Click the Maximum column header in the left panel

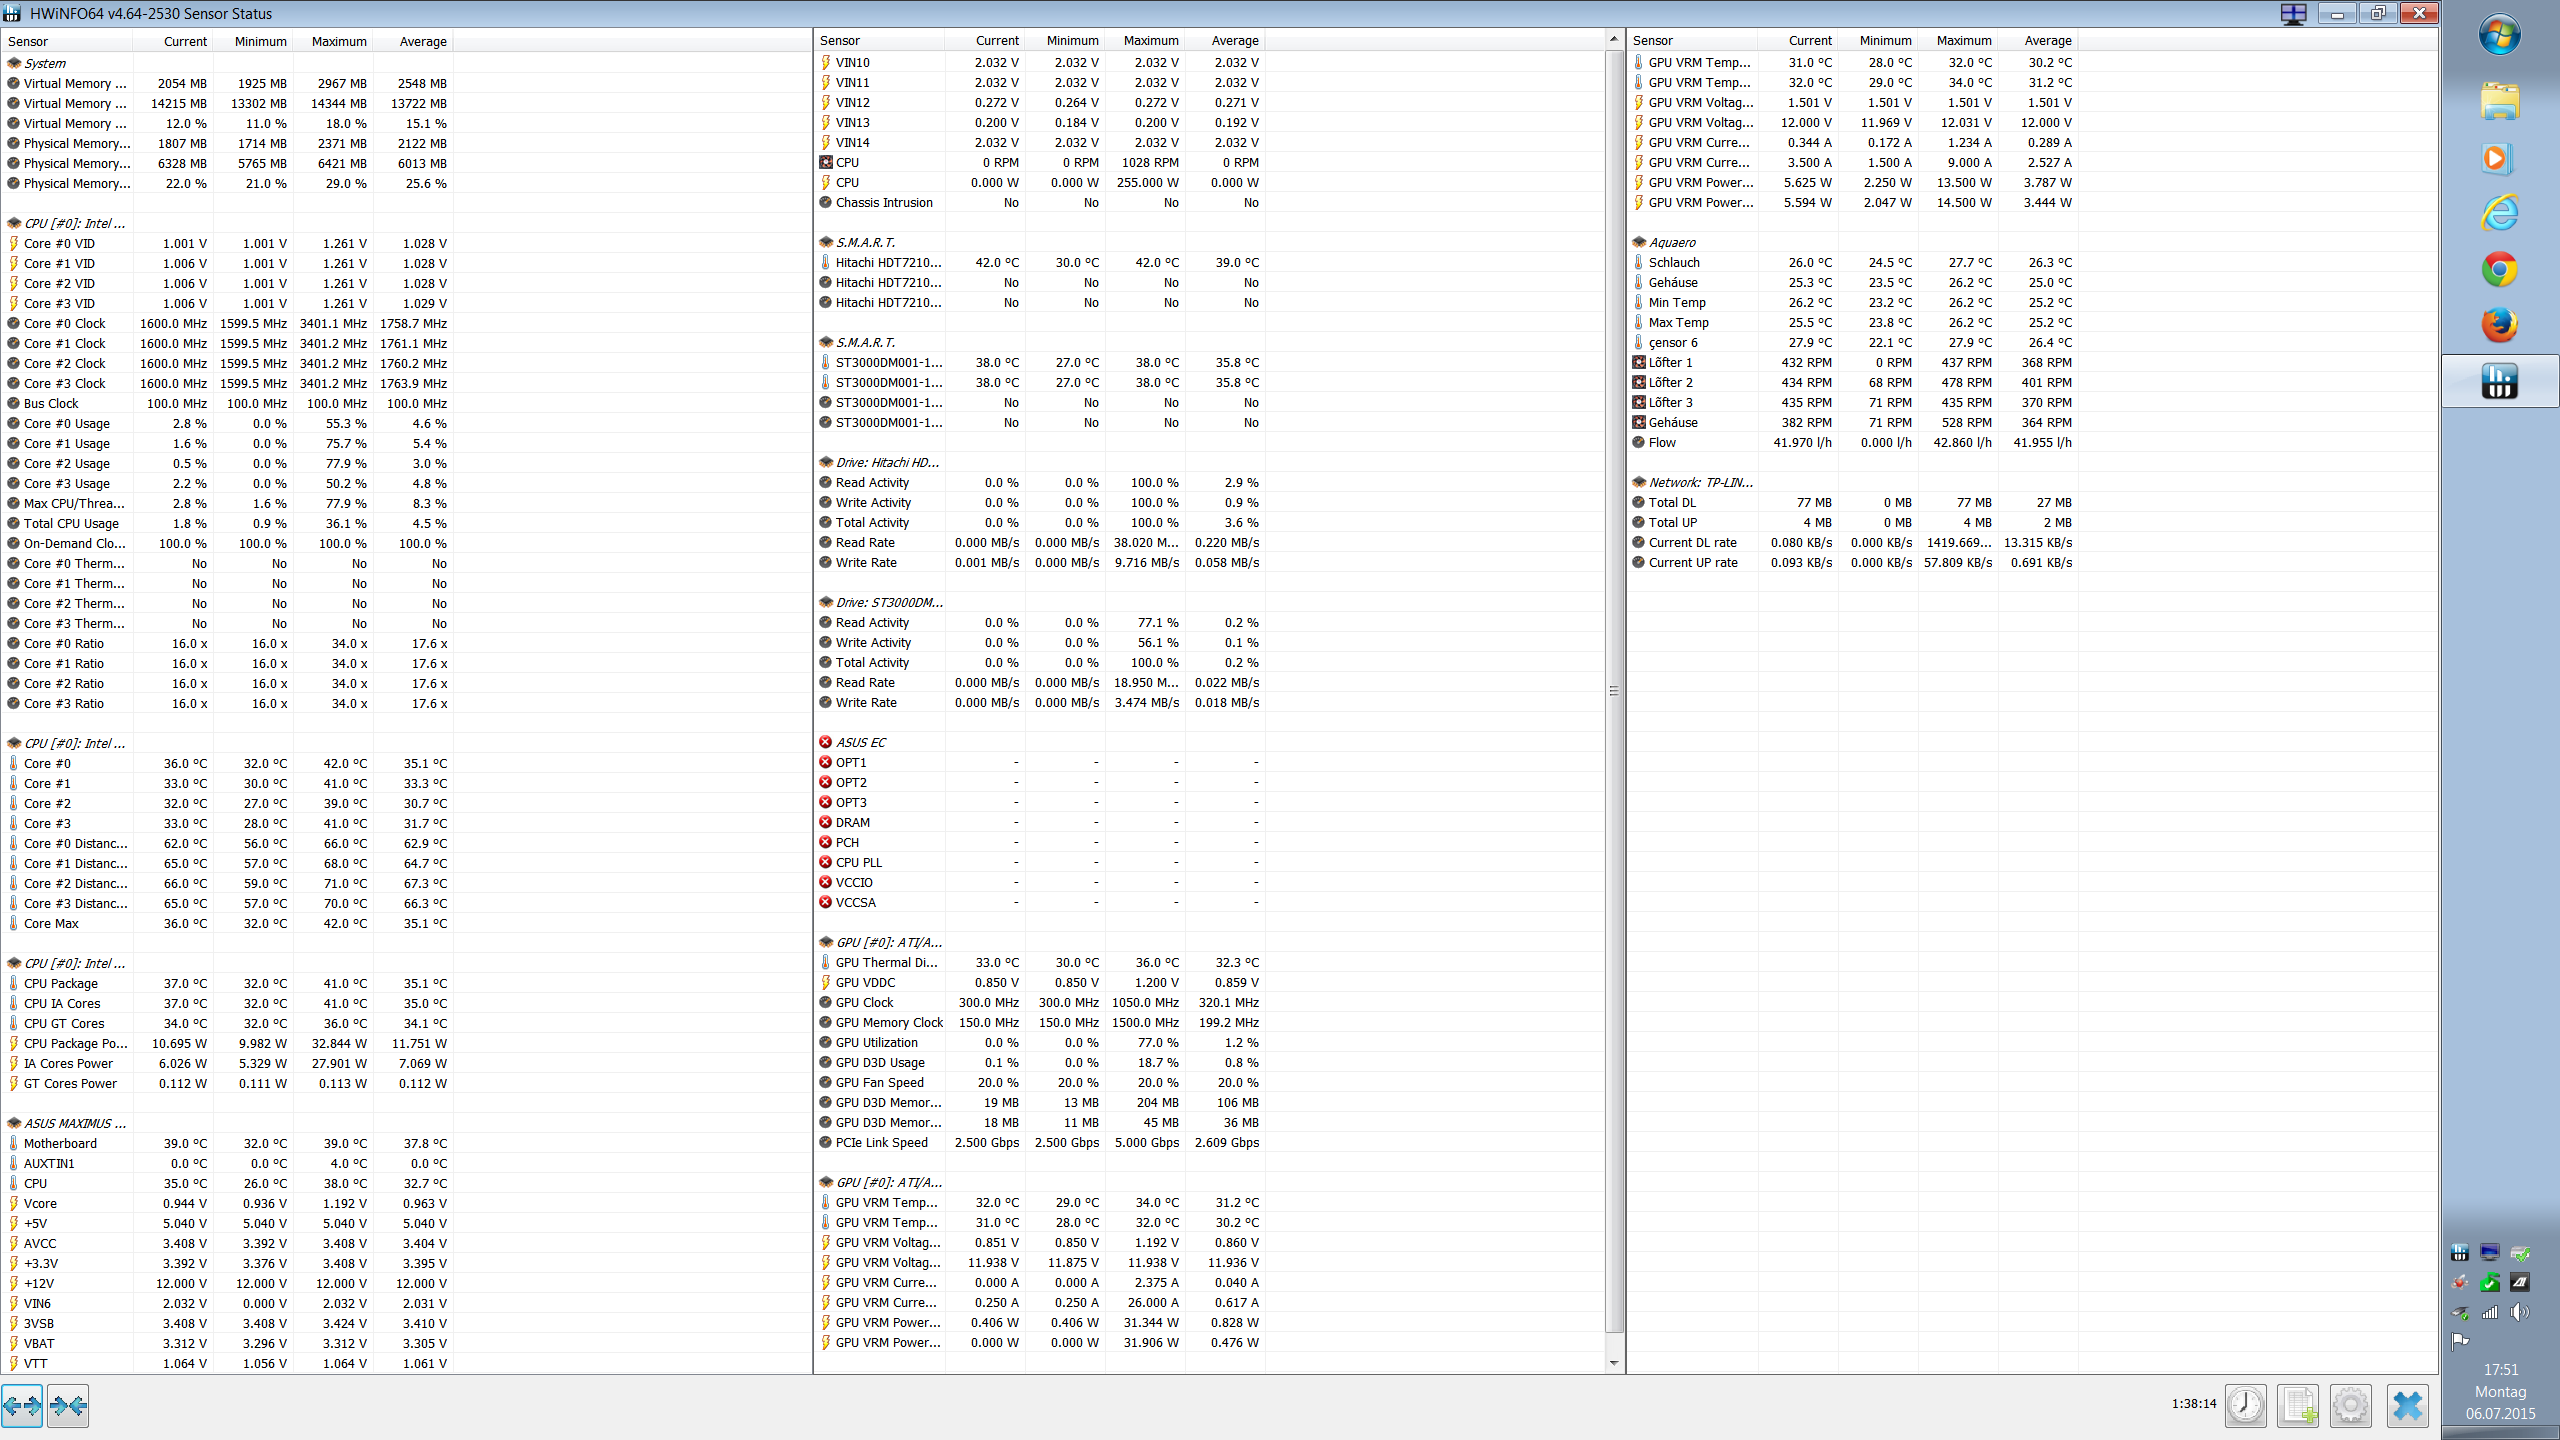coord(338,41)
